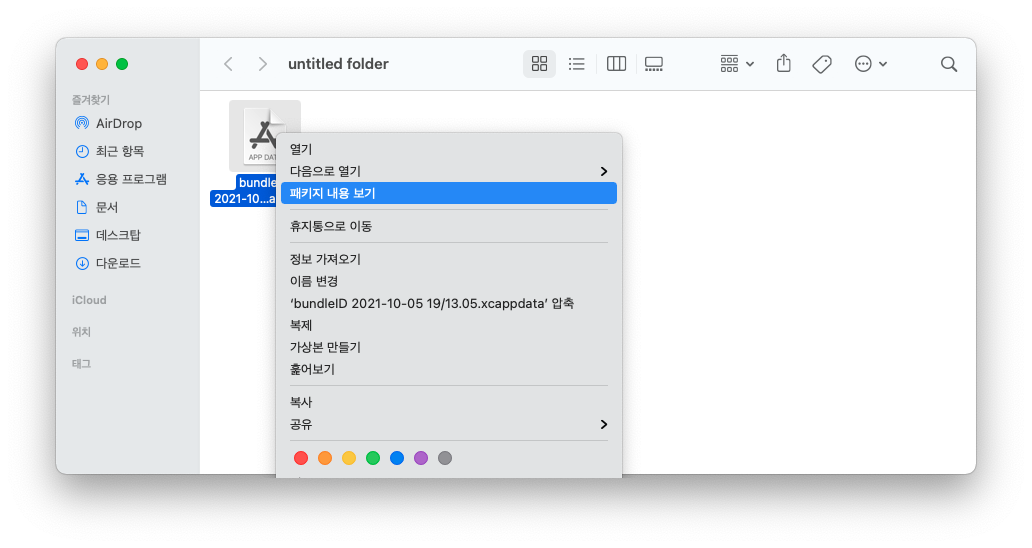Screen dimensions: 1032x548
Task: Click the applications icon beside 응용 프로그램
Action: tap(82, 179)
